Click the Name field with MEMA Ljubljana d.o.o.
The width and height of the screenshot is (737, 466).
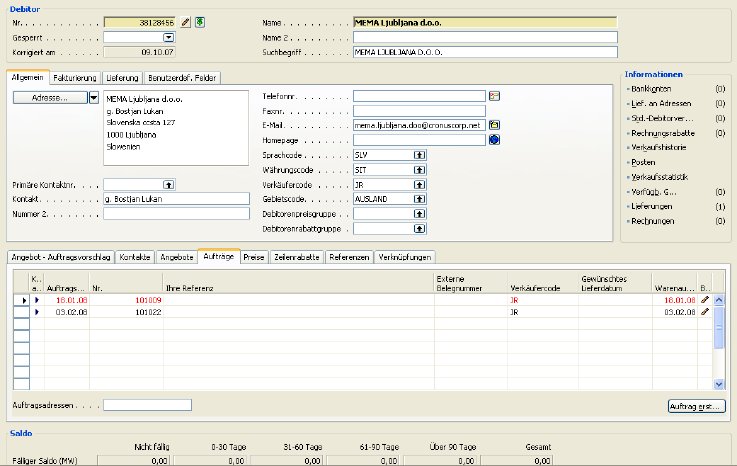click(x=485, y=22)
